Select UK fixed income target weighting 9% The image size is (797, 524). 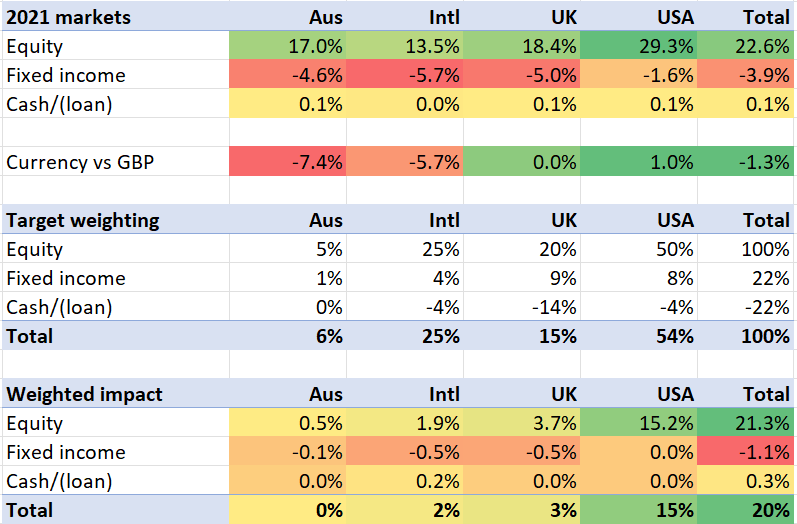click(x=522, y=278)
